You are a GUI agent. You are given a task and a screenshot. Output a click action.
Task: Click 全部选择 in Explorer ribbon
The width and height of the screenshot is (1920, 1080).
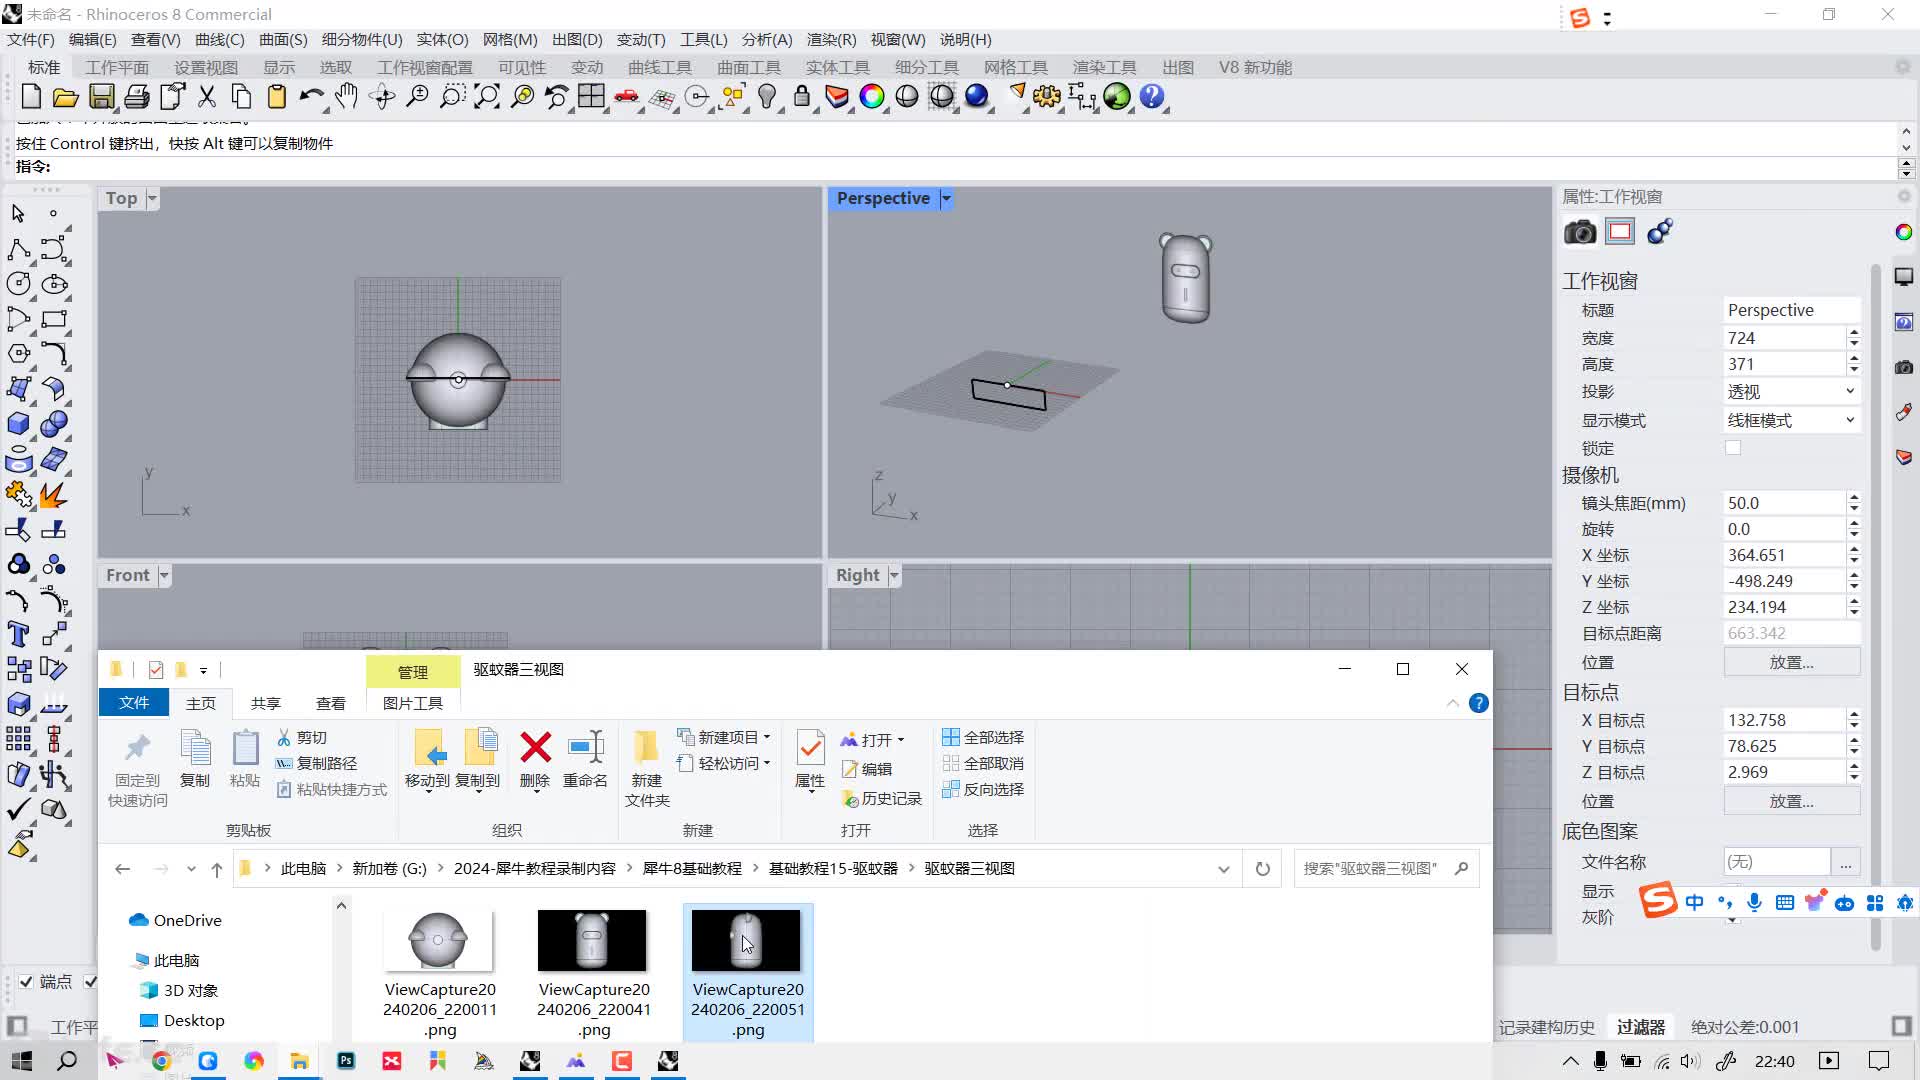983,737
